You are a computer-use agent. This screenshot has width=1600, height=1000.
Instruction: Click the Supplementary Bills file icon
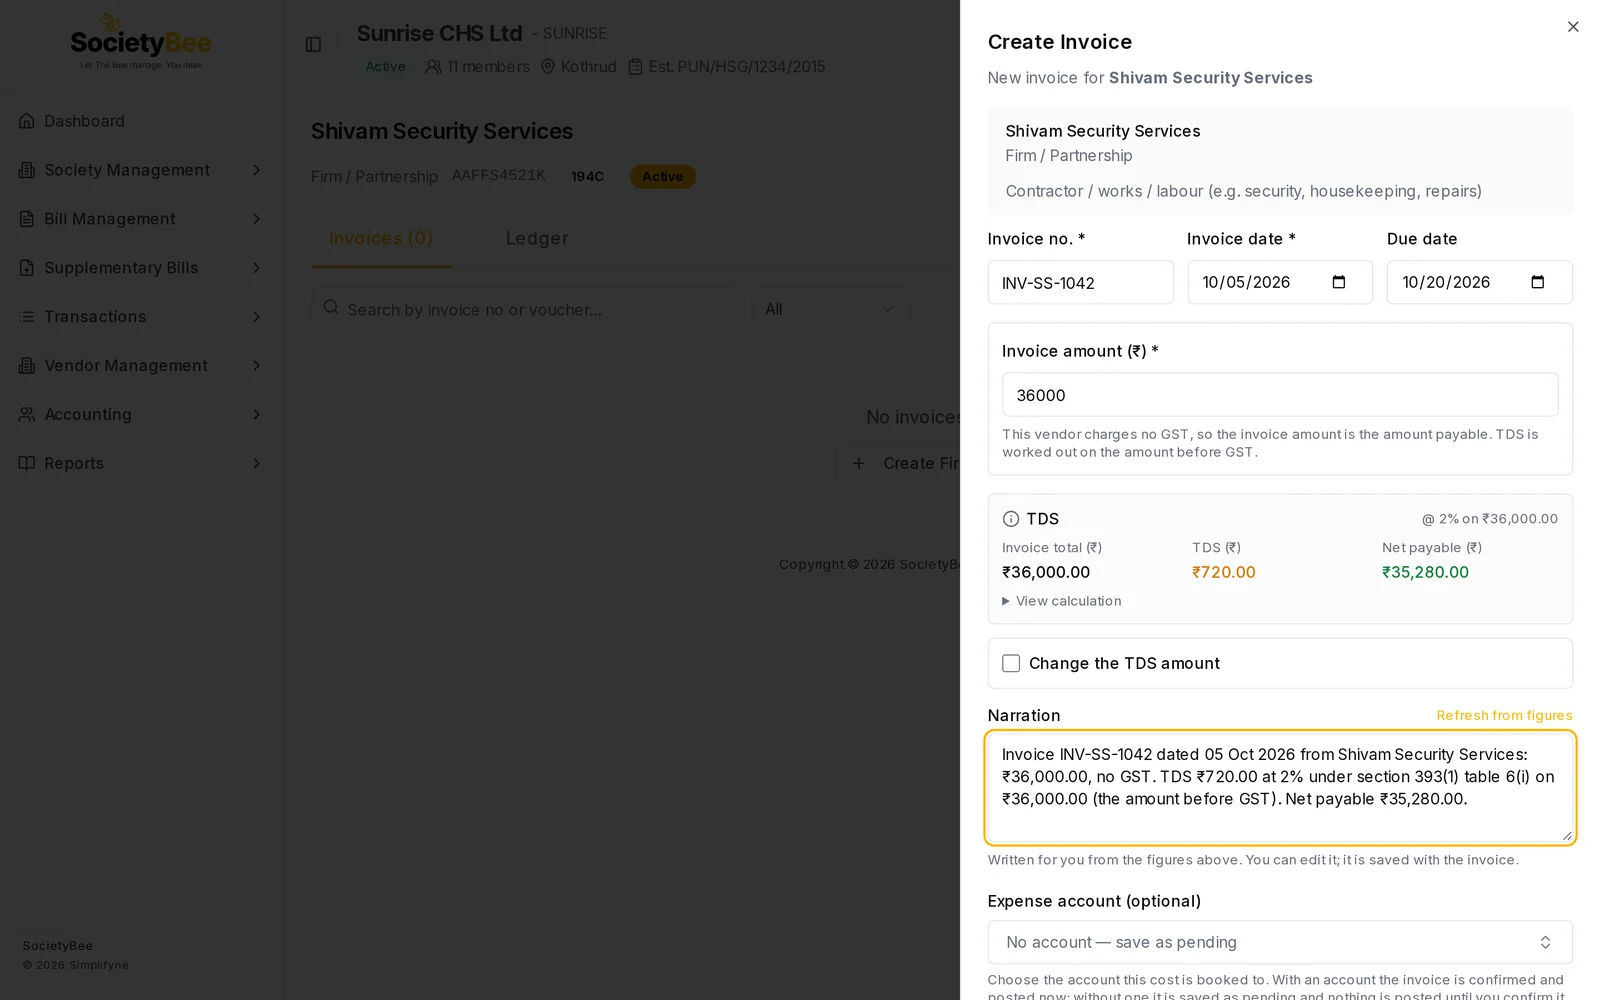click(27, 268)
